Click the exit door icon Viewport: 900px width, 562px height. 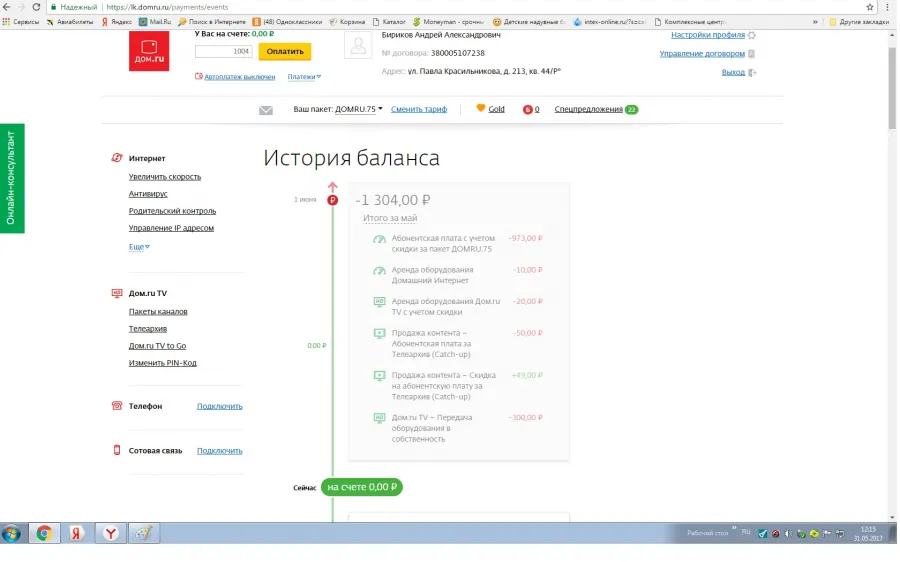[x=752, y=72]
